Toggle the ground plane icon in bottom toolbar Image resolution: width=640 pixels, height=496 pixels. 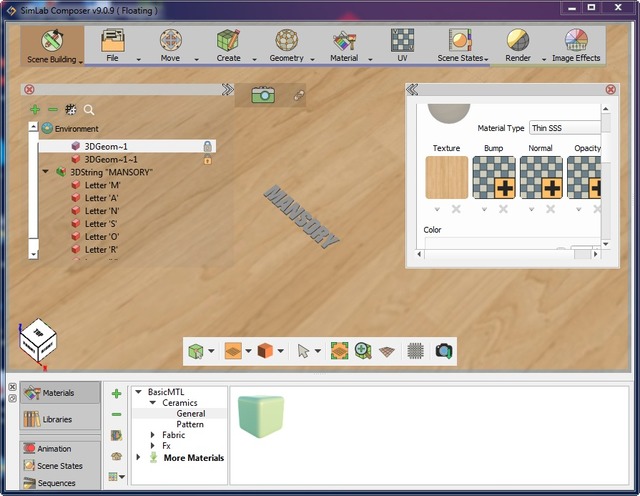233,351
